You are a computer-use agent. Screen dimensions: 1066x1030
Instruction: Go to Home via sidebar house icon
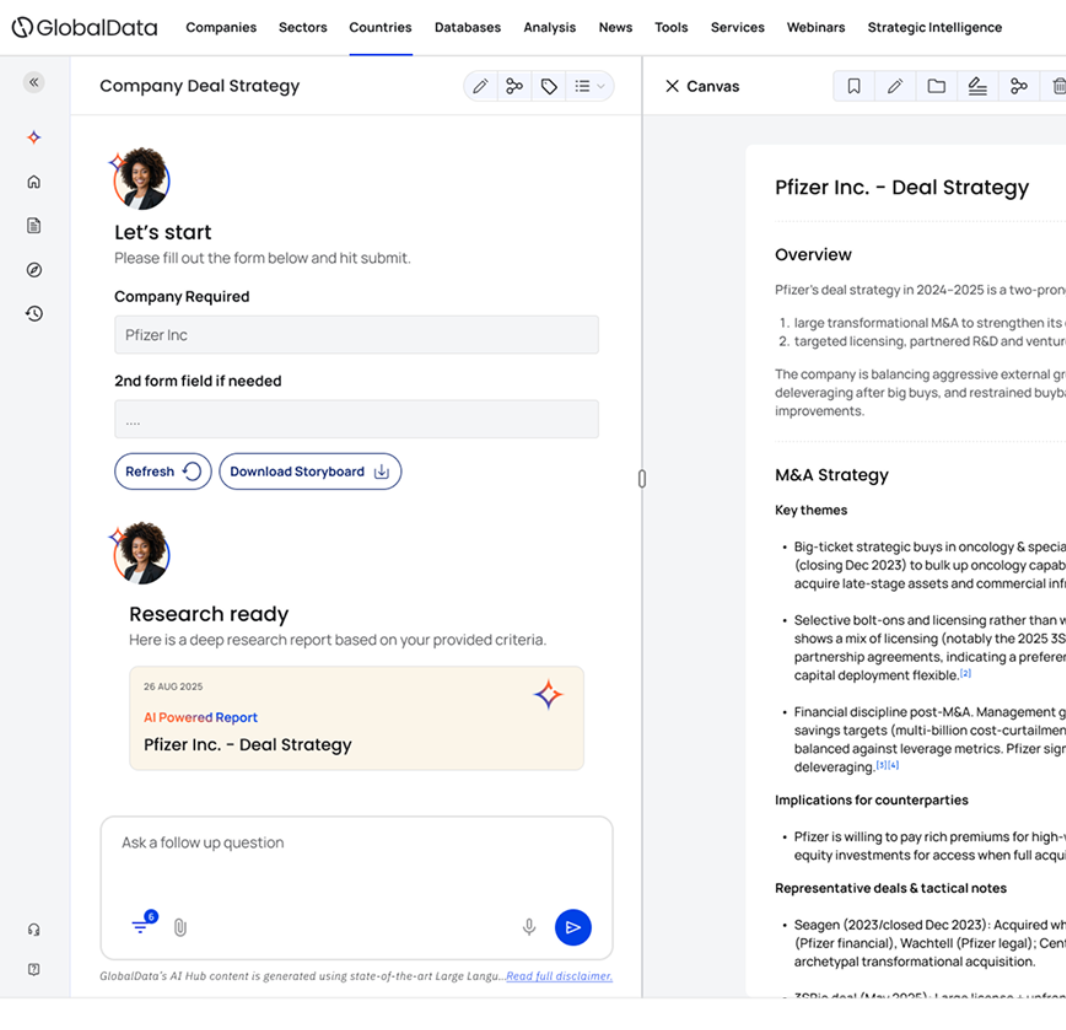pyautogui.click(x=34, y=182)
